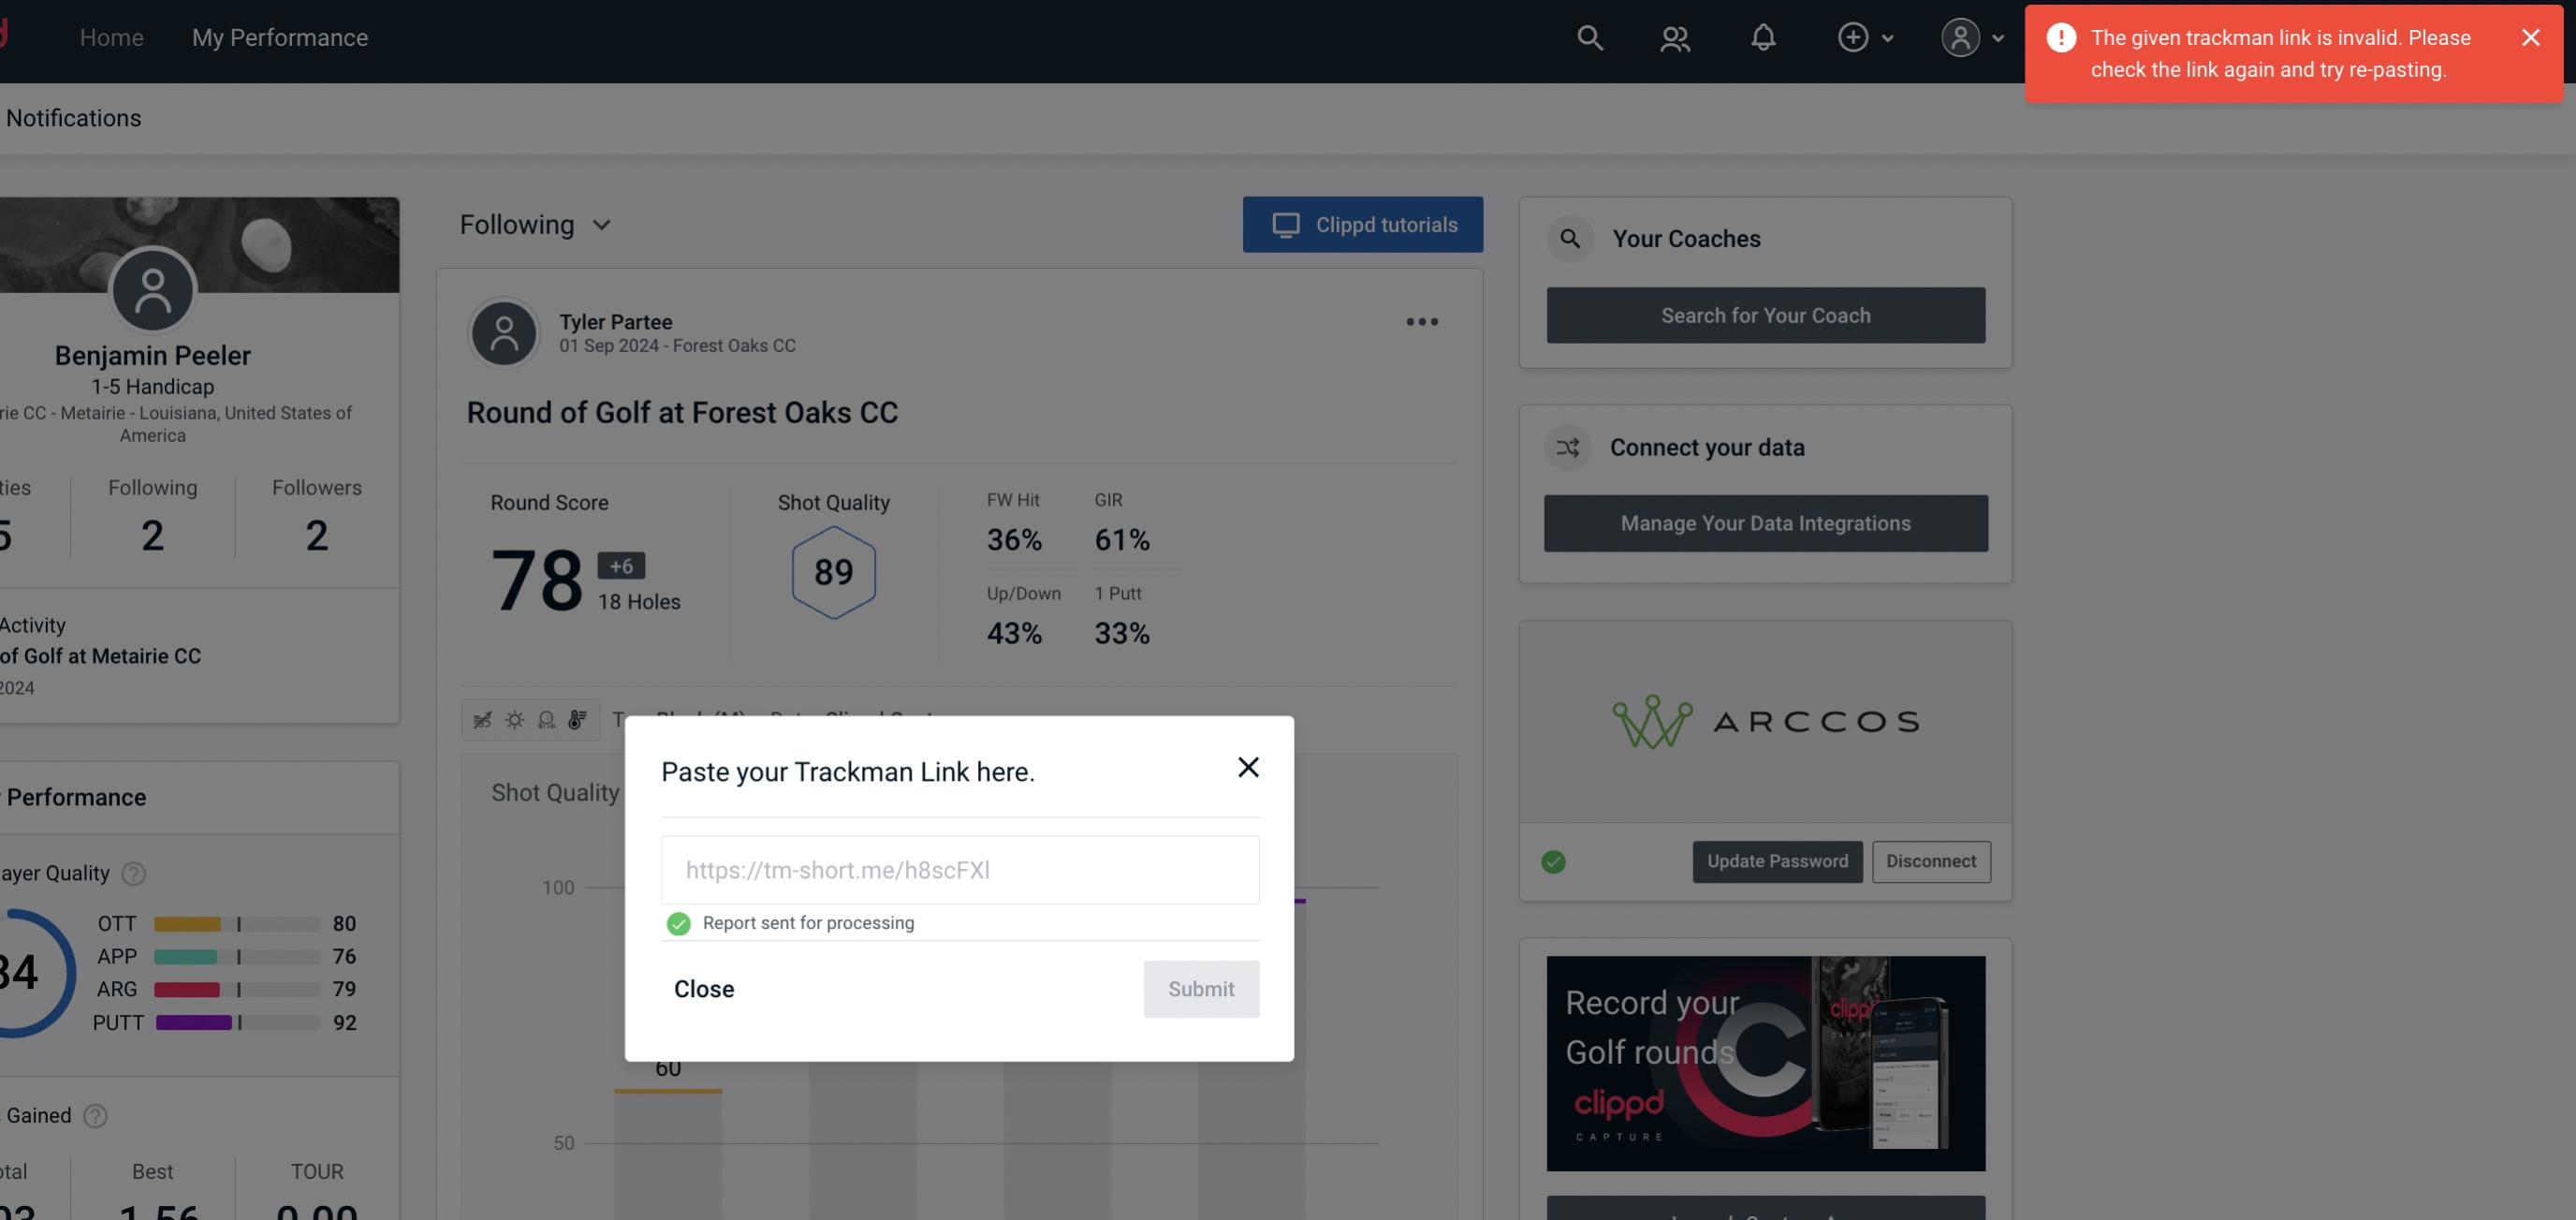Click the Search for Your Coach button

pyautogui.click(x=1766, y=314)
